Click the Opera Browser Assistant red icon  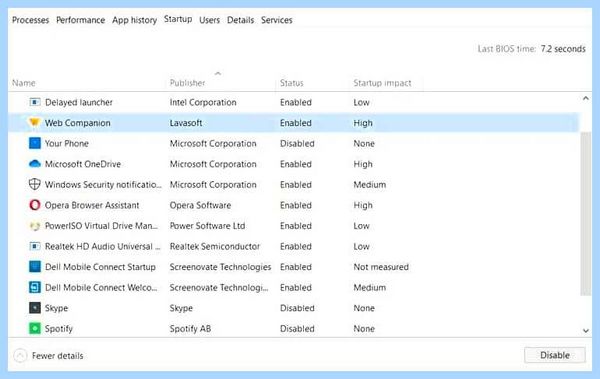(35, 205)
